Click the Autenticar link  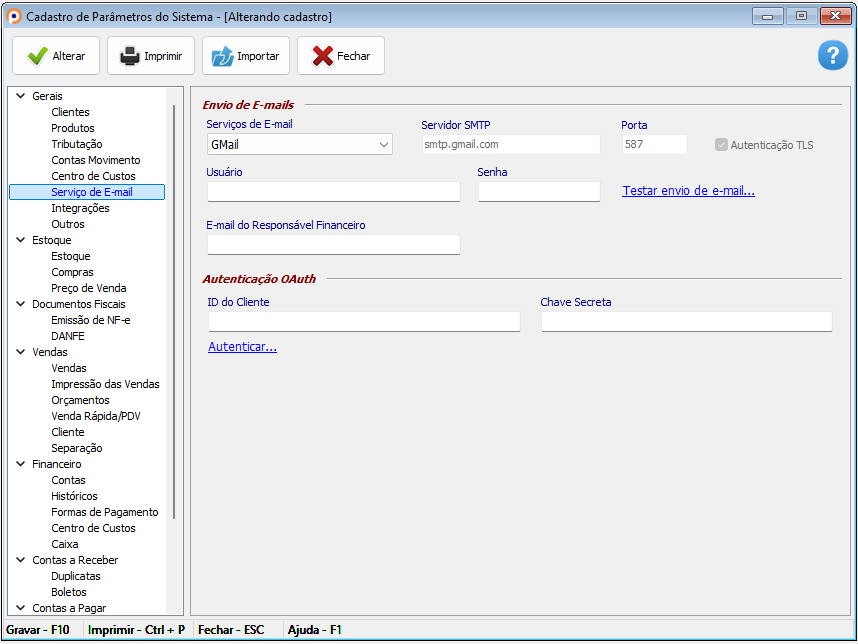(x=242, y=347)
